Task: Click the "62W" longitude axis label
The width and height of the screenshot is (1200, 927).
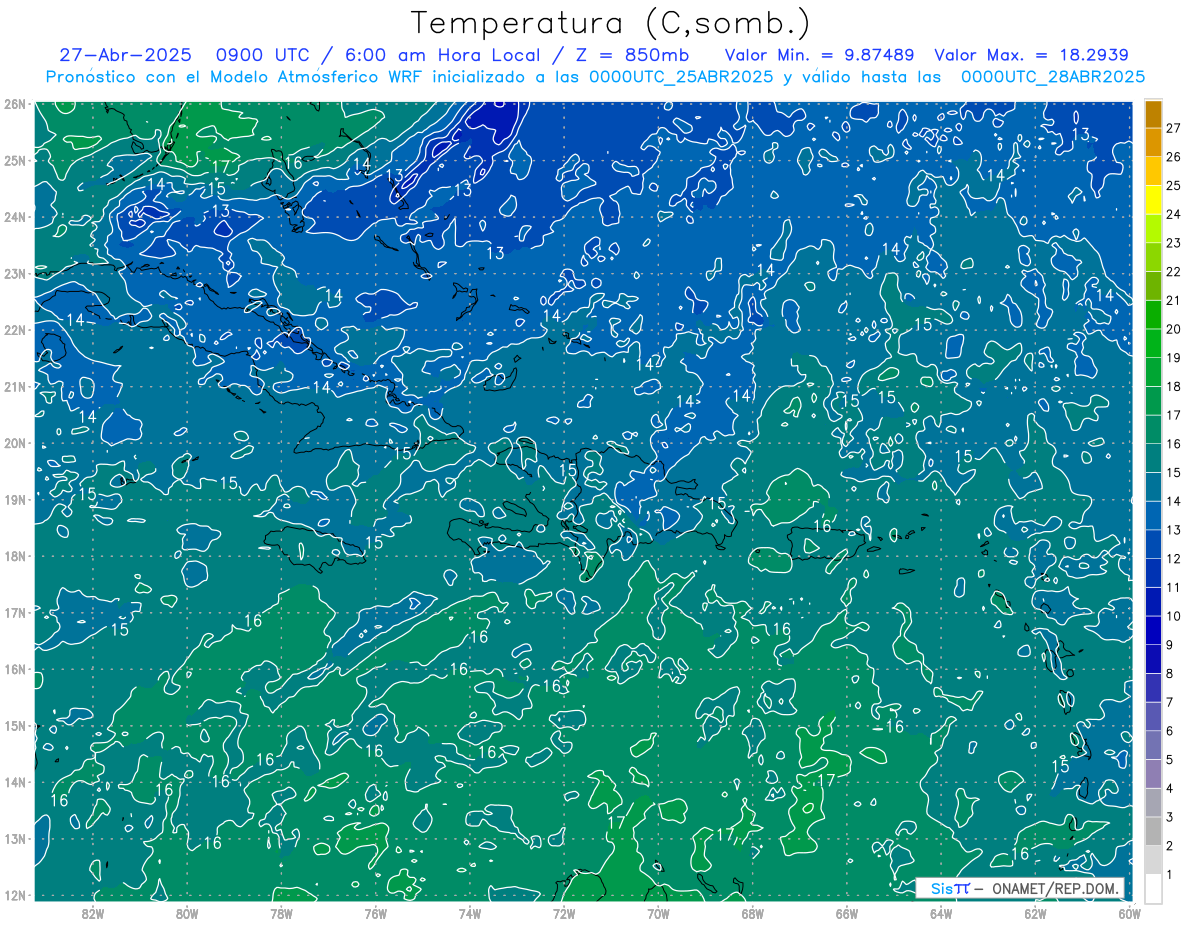Action: pyautogui.click(x=1035, y=913)
